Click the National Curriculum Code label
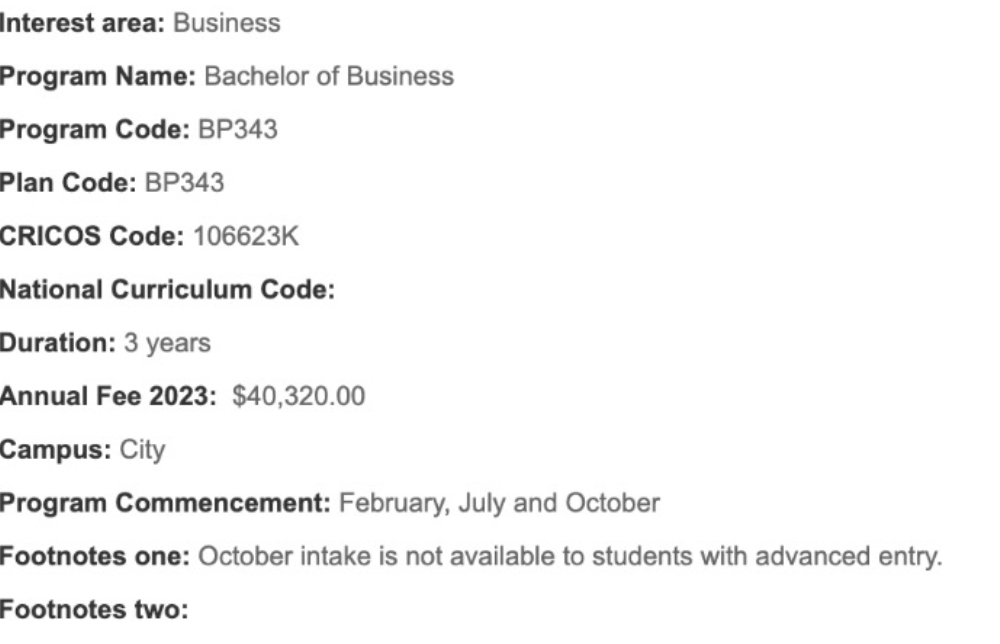The width and height of the screenshot is (1000, 644). (167, 290)
